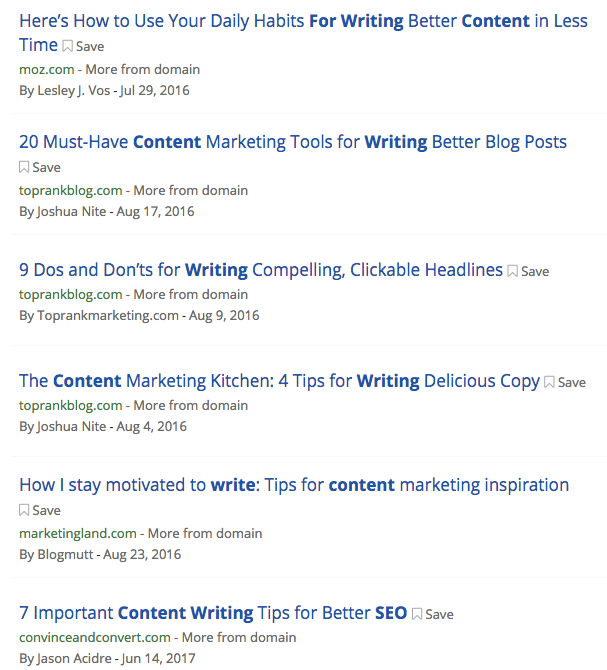Save the How I stay motivated article

click(x=40, y=510)
